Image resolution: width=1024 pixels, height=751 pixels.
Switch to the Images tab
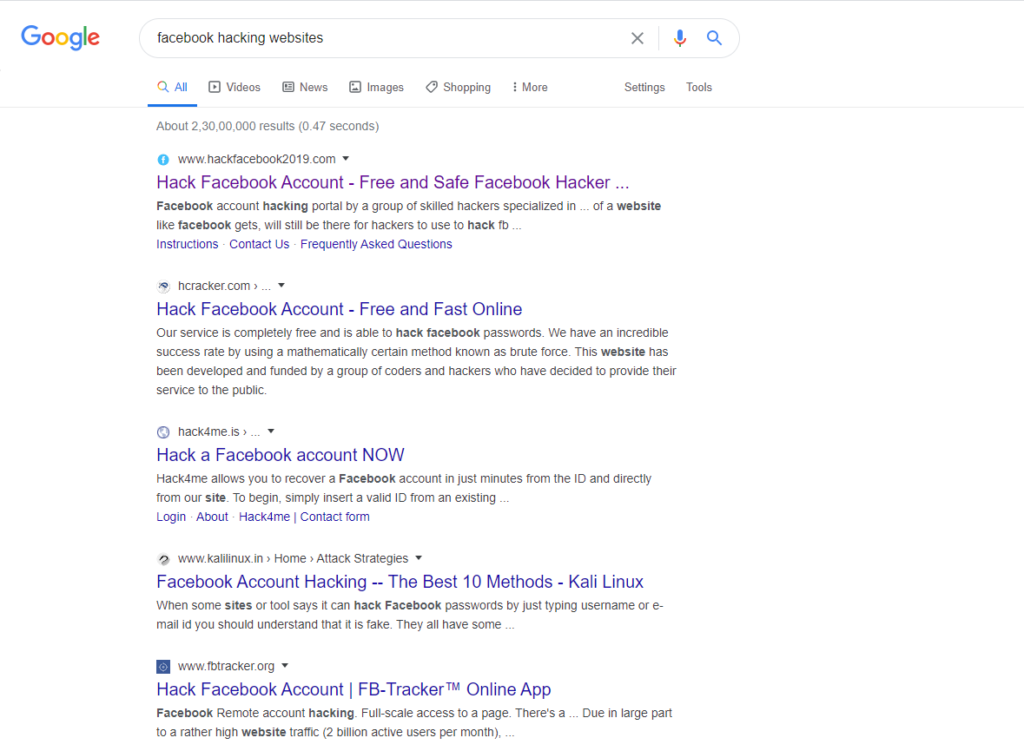(x=376, y=88)
